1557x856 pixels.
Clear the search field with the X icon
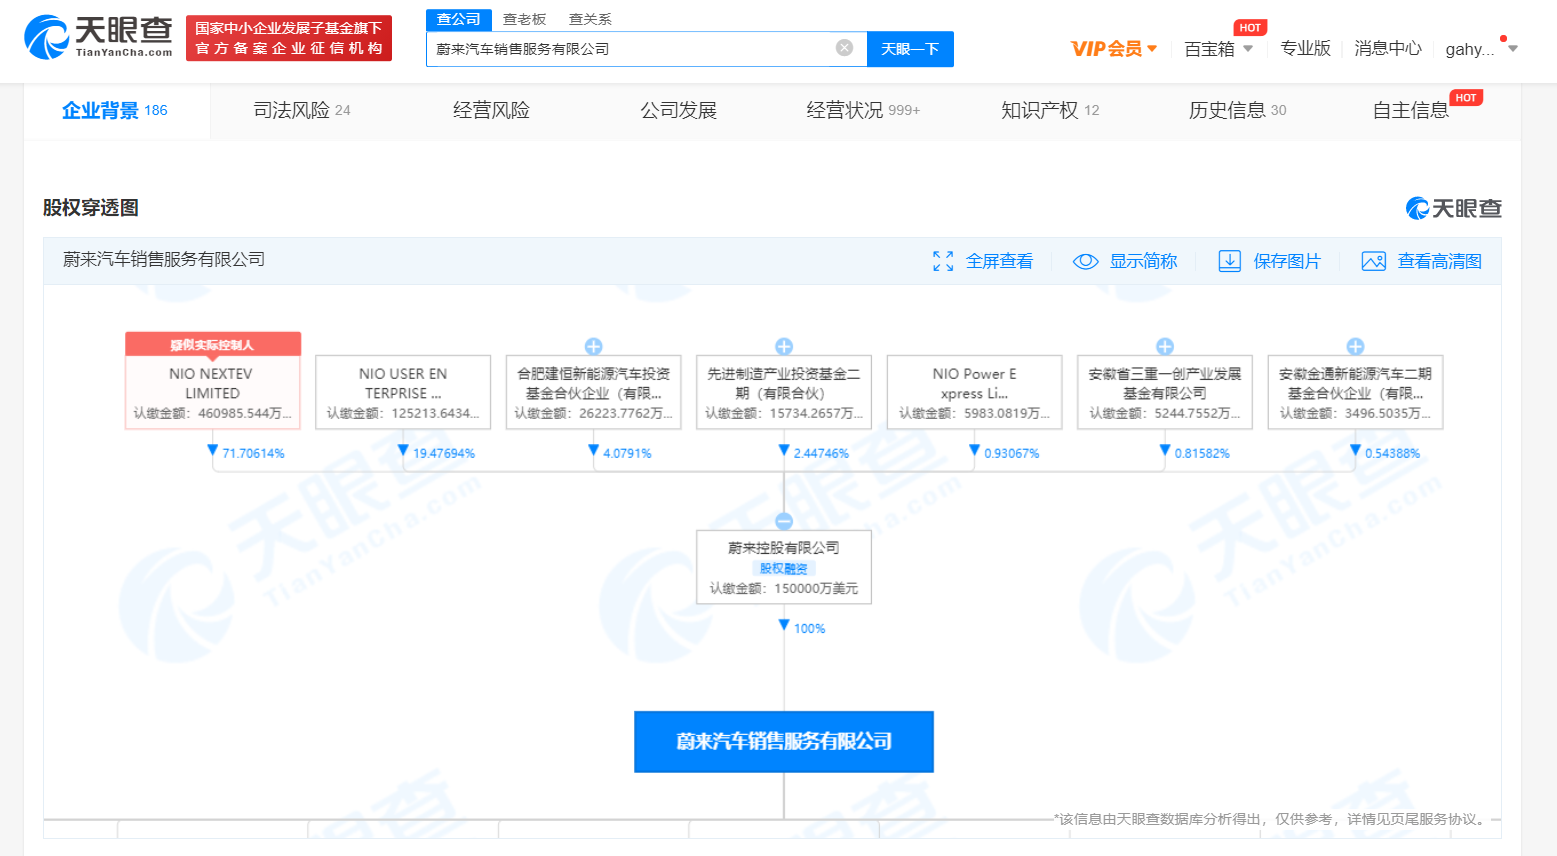tap(845, 48)
